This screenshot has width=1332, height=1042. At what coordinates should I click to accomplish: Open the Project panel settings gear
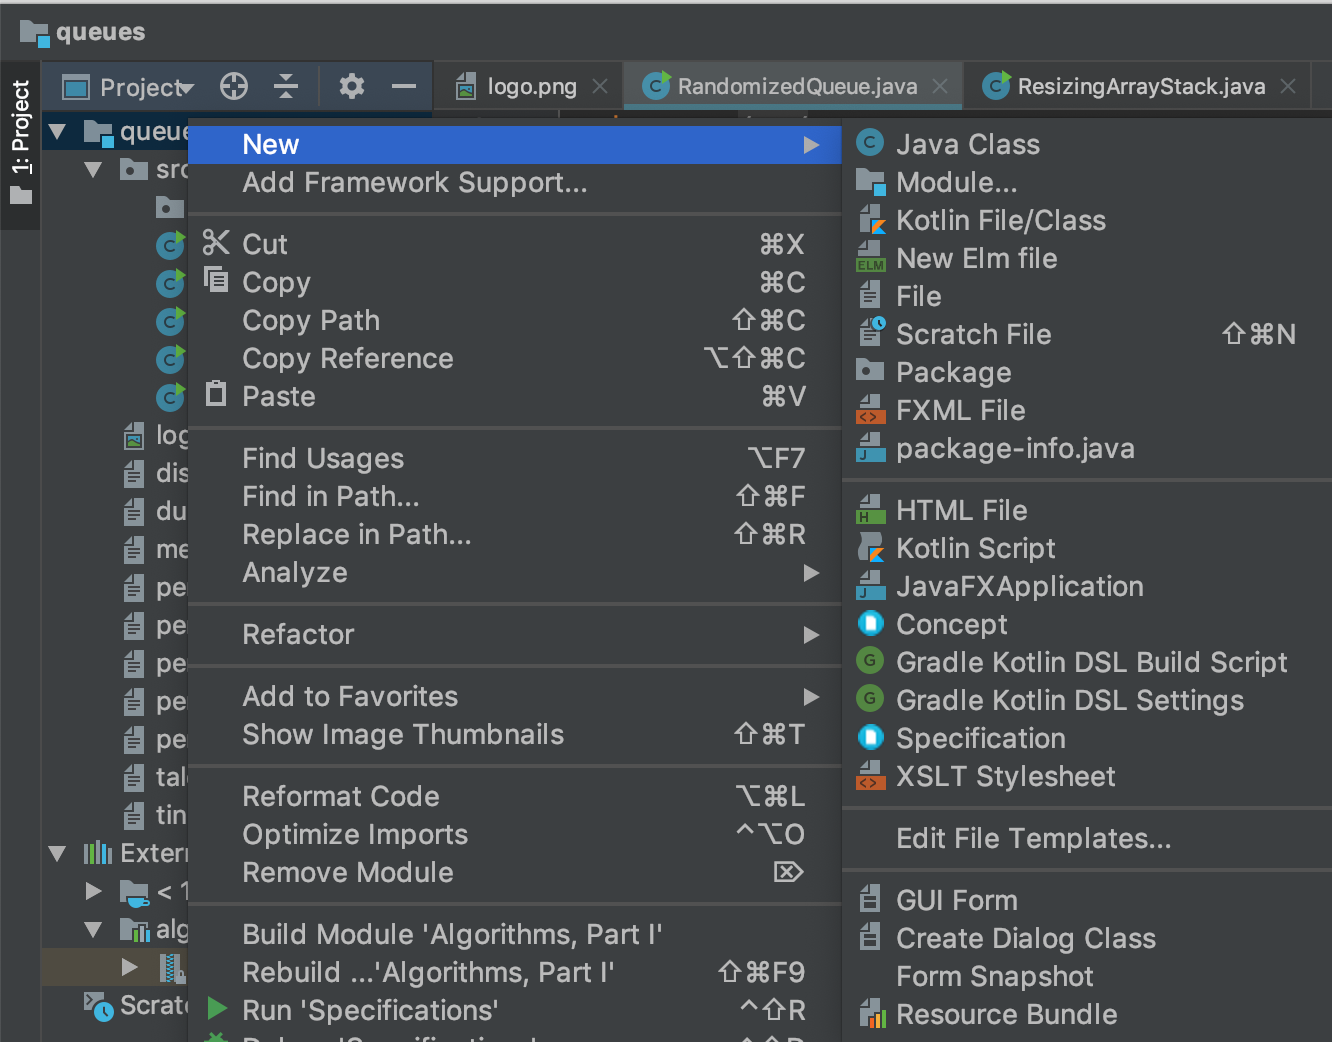click(351, 87)
